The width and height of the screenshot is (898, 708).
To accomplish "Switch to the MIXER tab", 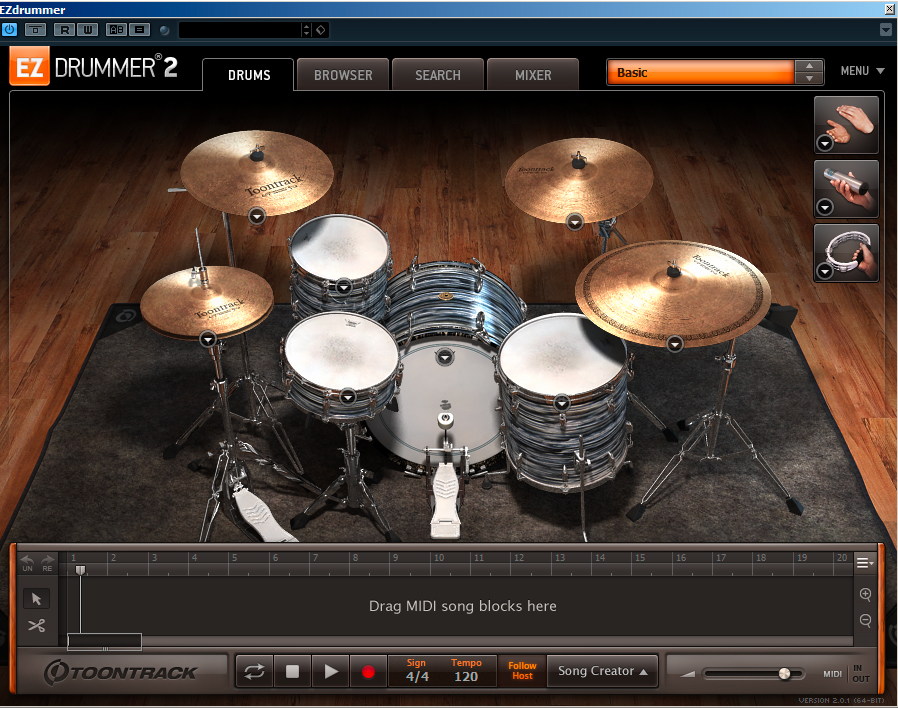I will [533, 75].
